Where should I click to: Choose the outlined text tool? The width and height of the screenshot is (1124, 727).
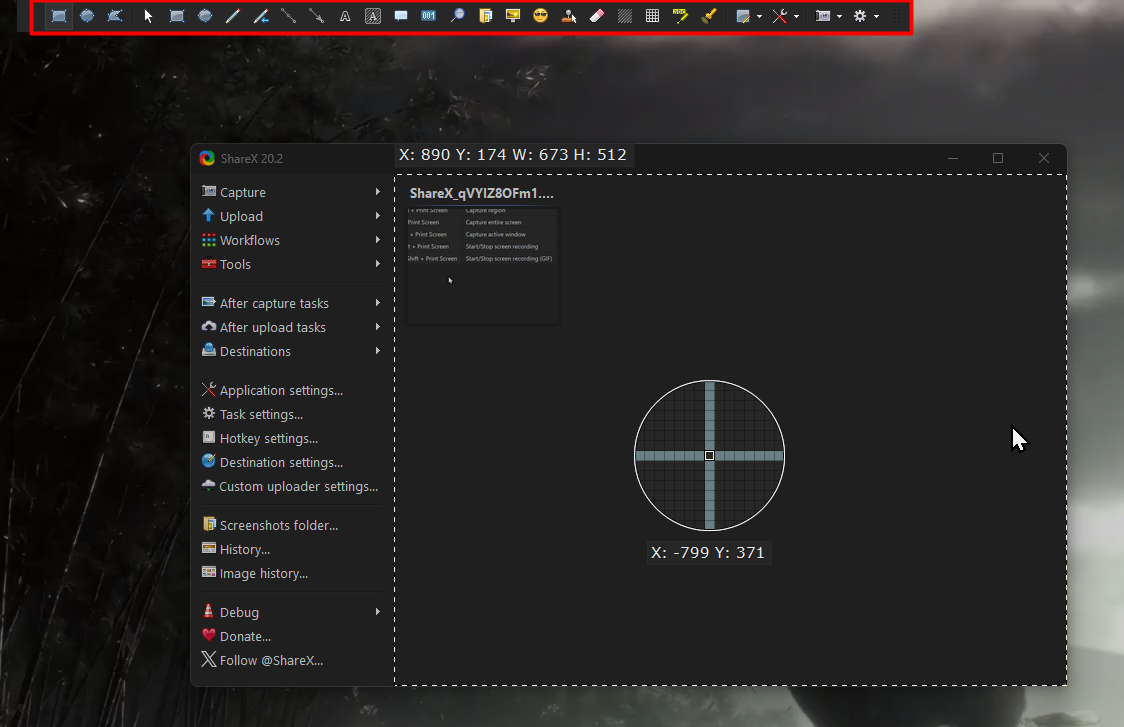[x=345, y=16]
